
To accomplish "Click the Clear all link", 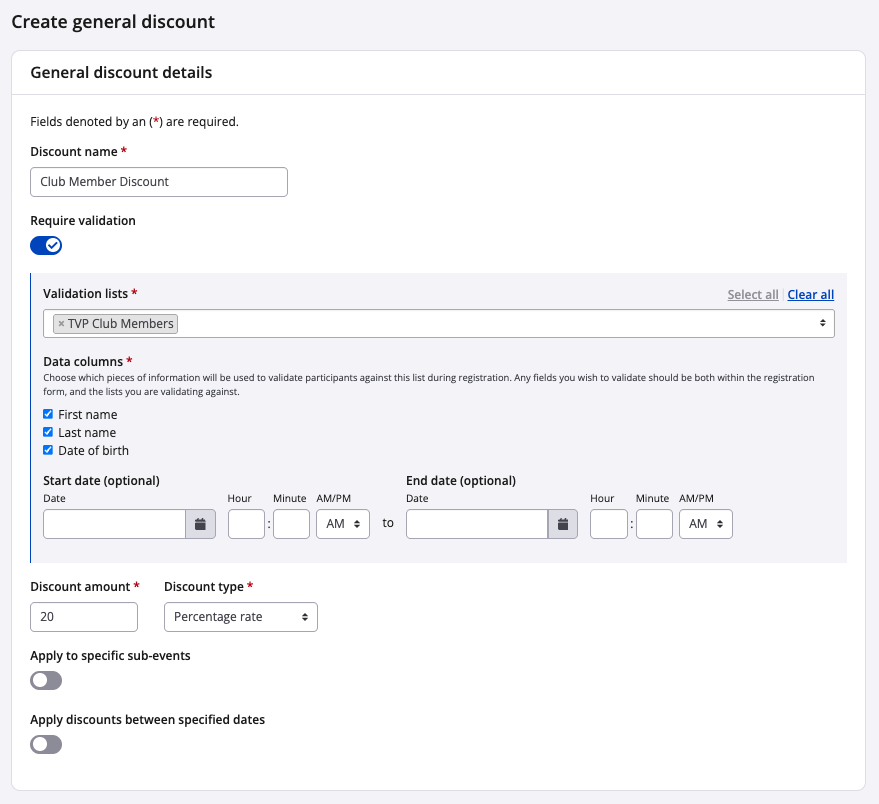I will (x=810, y=295).
